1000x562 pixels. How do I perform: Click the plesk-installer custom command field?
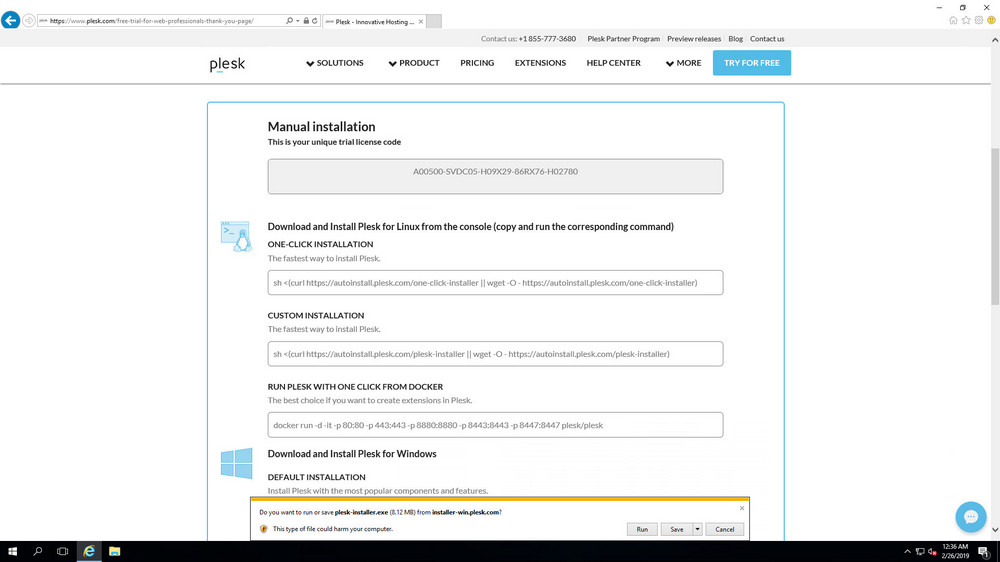496,354
